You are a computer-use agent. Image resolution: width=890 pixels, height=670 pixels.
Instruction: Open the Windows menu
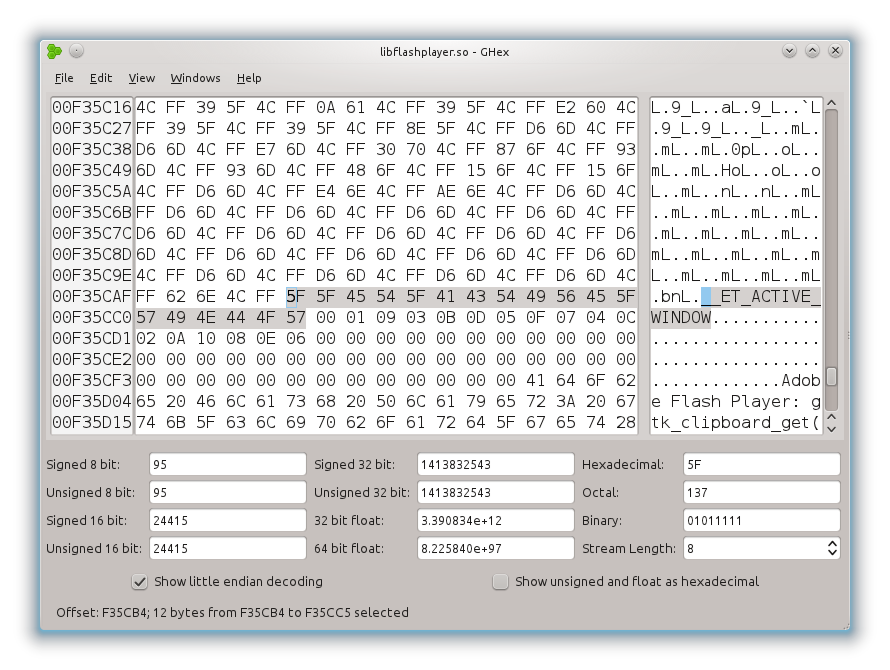[195, 78]
